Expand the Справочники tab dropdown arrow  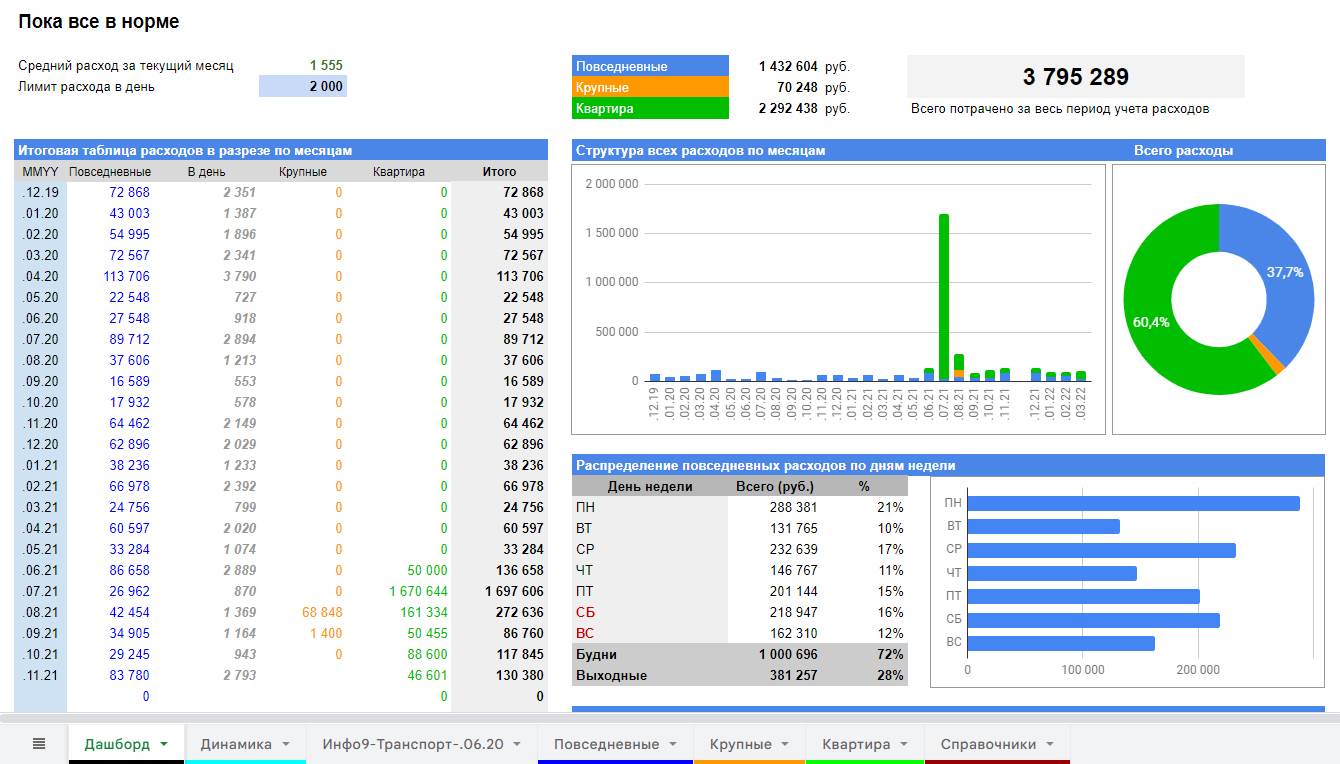coord(1050,744)
